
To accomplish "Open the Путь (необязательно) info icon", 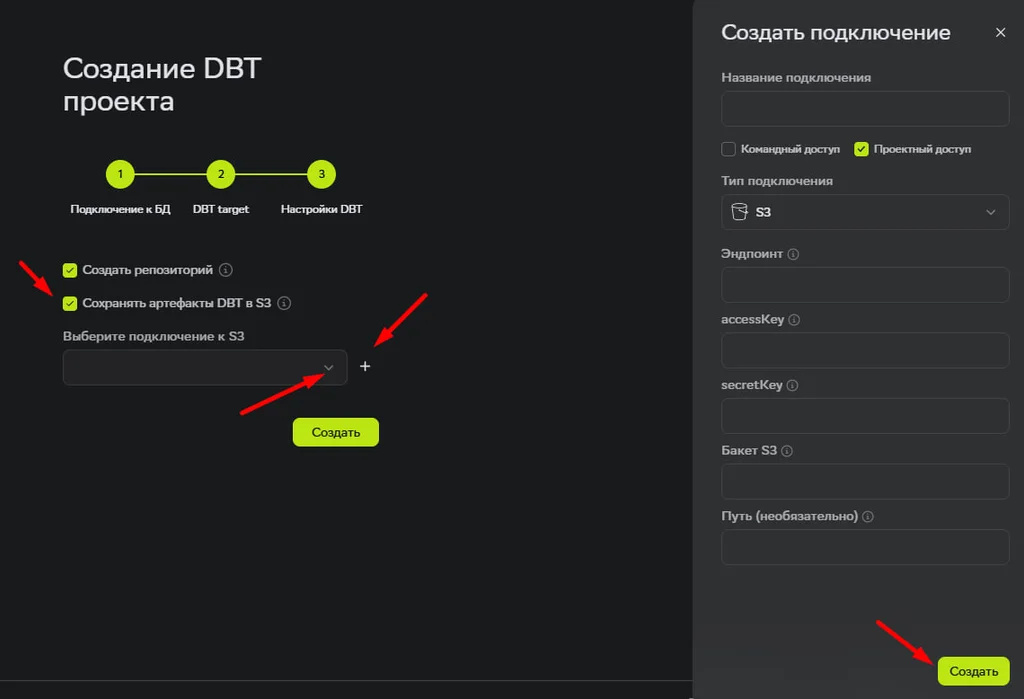I will click(868, 516).
